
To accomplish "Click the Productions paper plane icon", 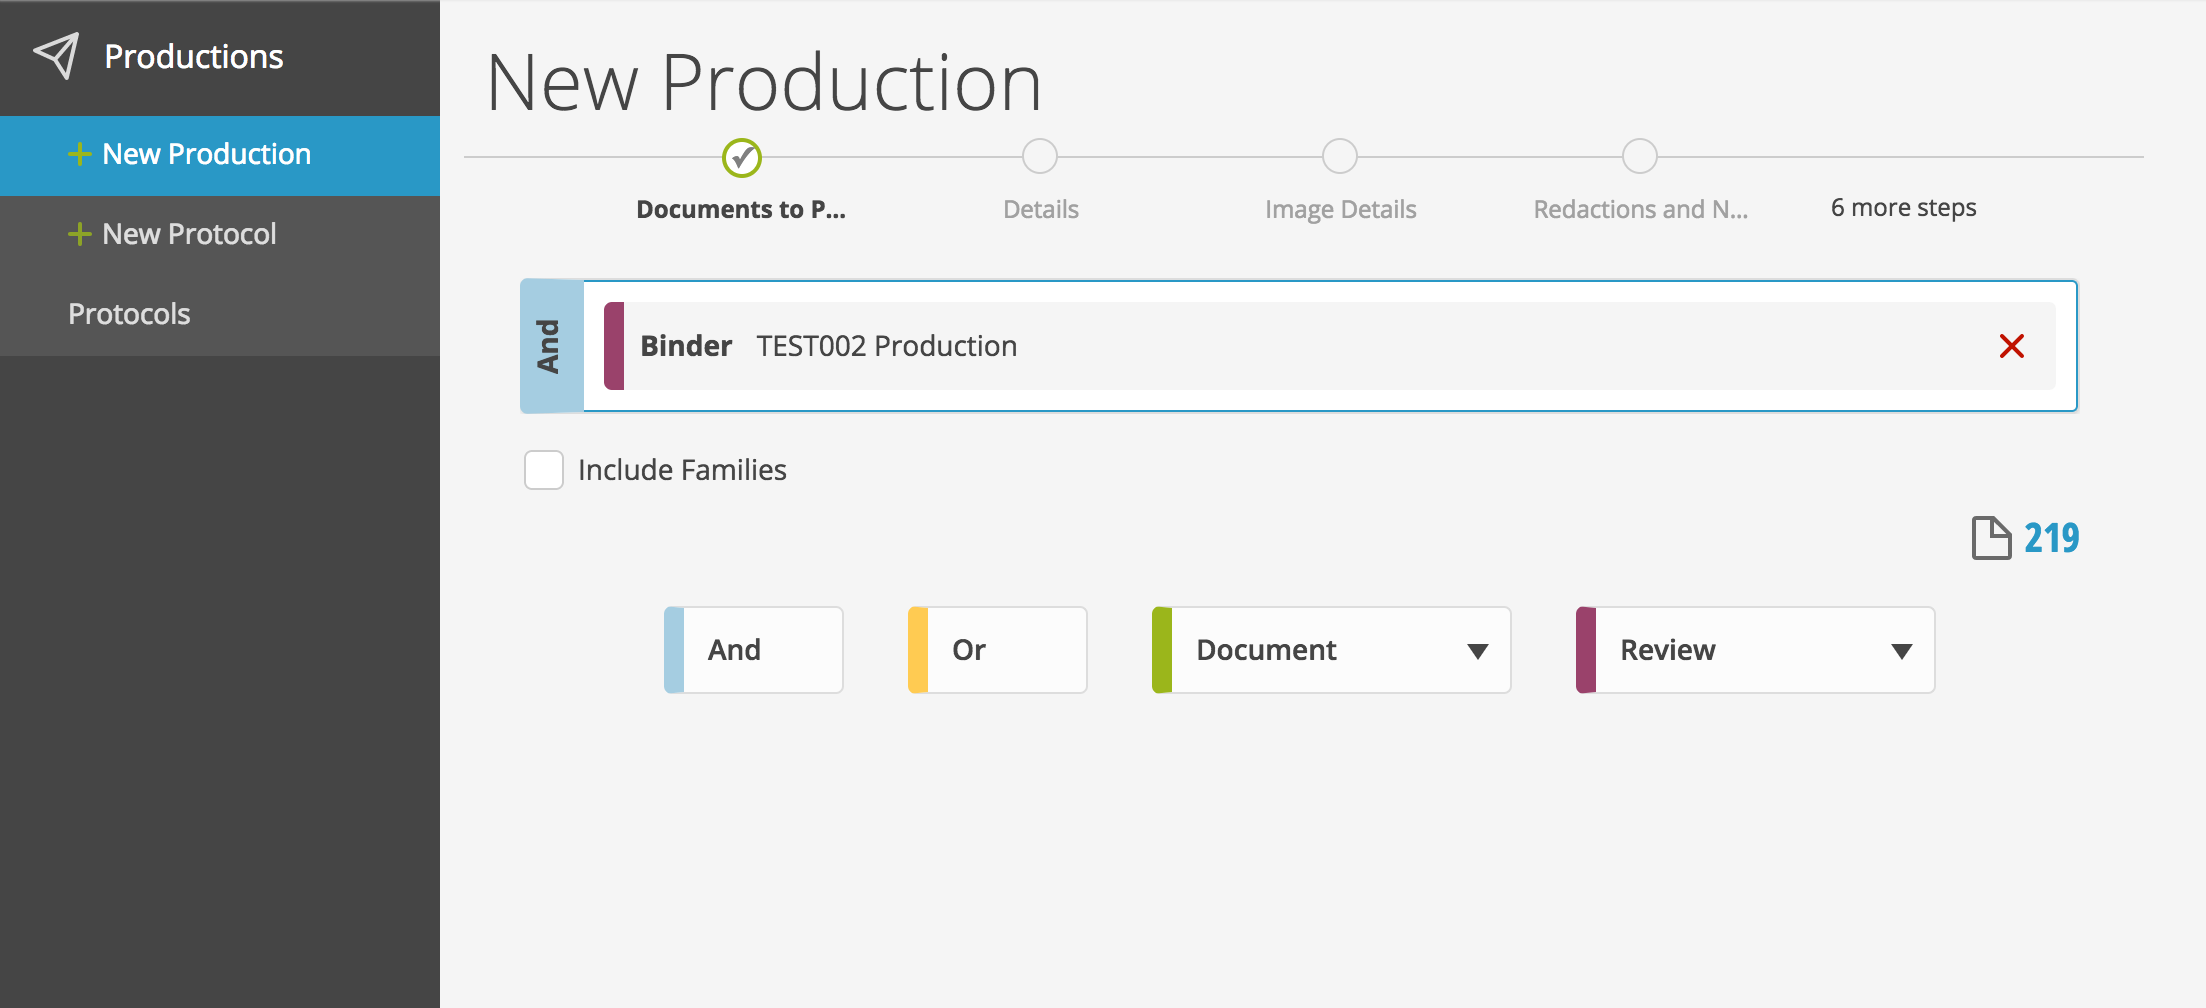I will (x=56, y=56).
